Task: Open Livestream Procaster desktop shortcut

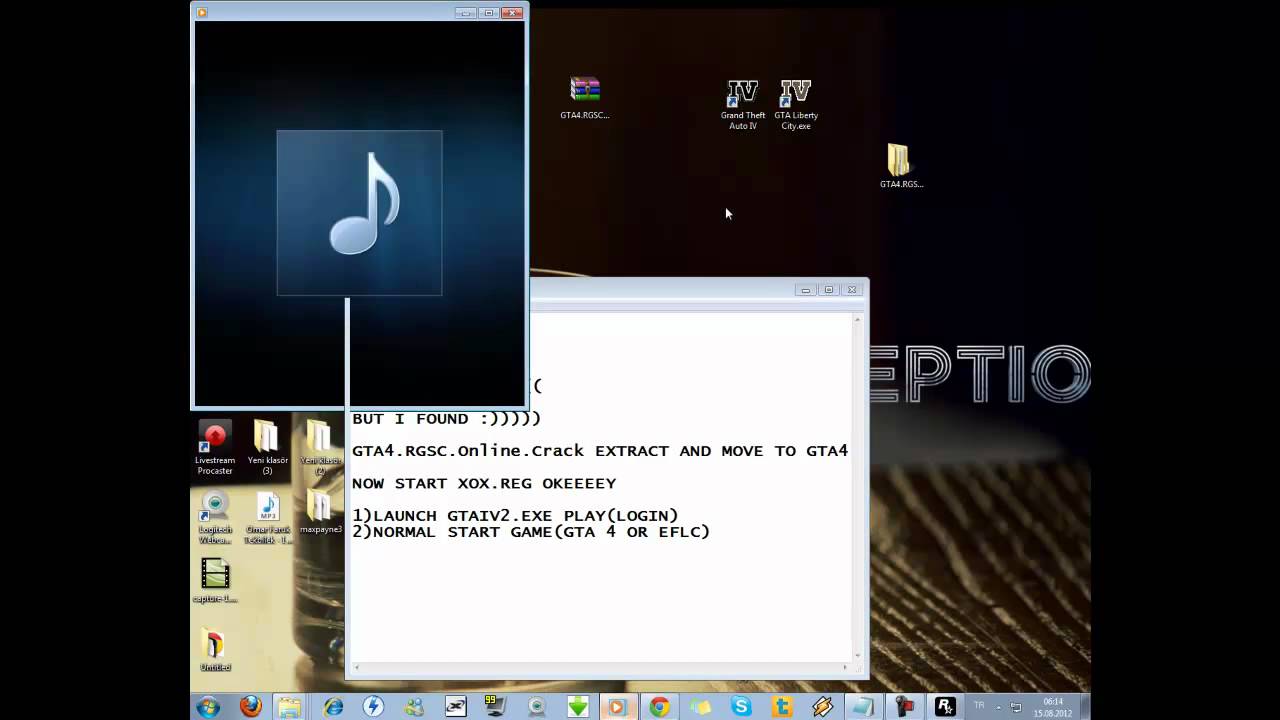Action: click(215, 447)
